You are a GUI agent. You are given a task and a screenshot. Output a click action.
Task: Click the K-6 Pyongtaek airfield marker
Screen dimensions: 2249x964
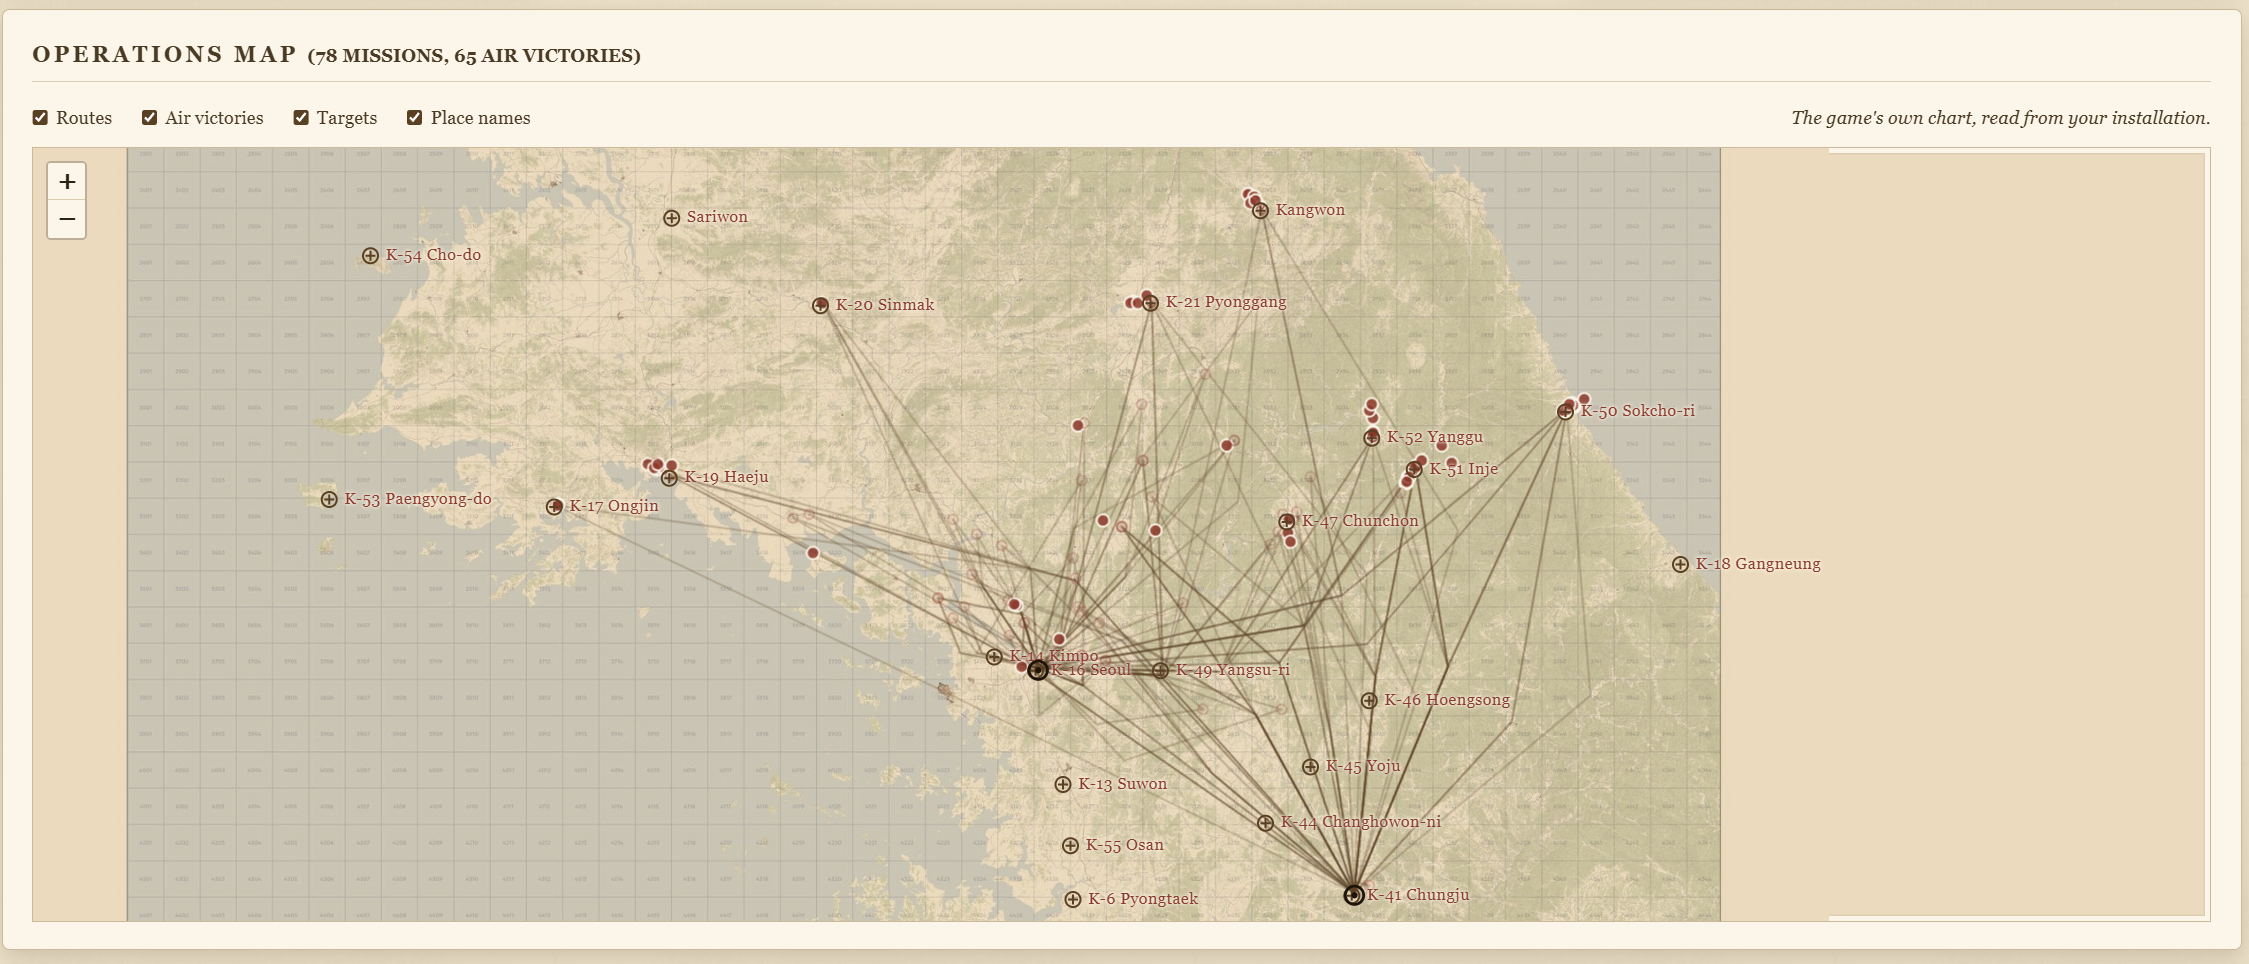(x=1073, y=900)
